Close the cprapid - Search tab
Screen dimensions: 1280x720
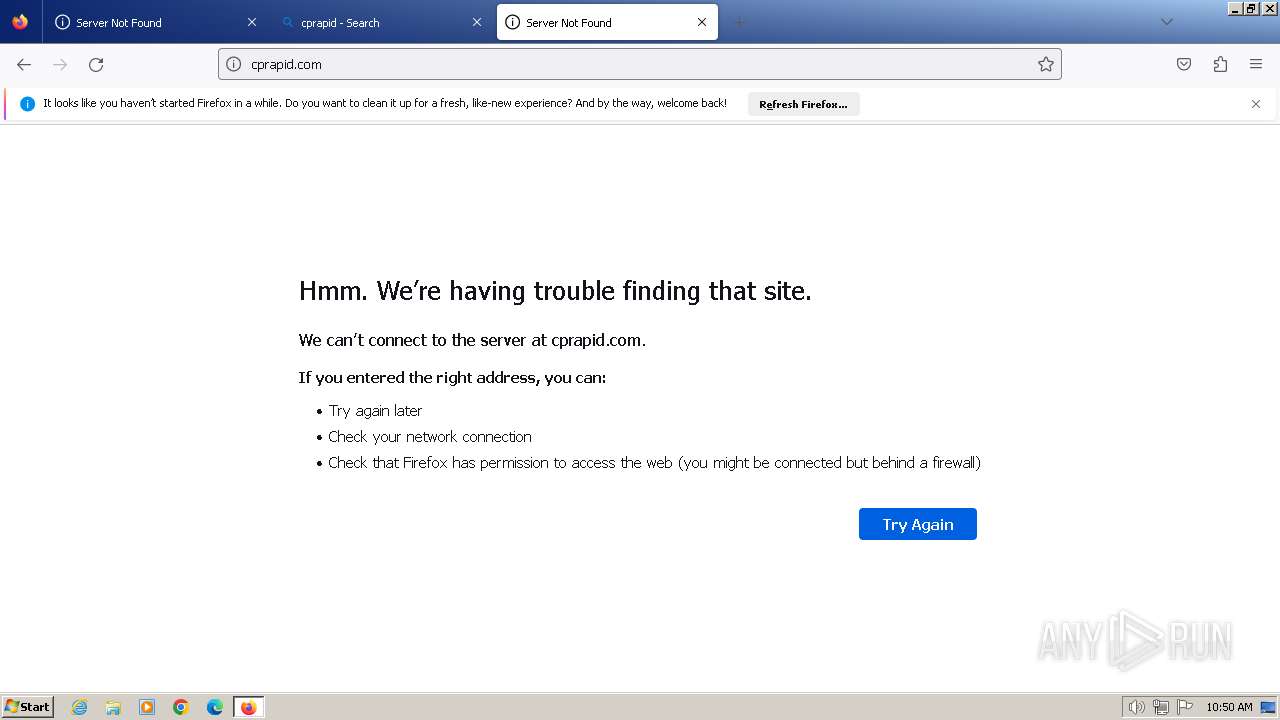click(477, 22)
